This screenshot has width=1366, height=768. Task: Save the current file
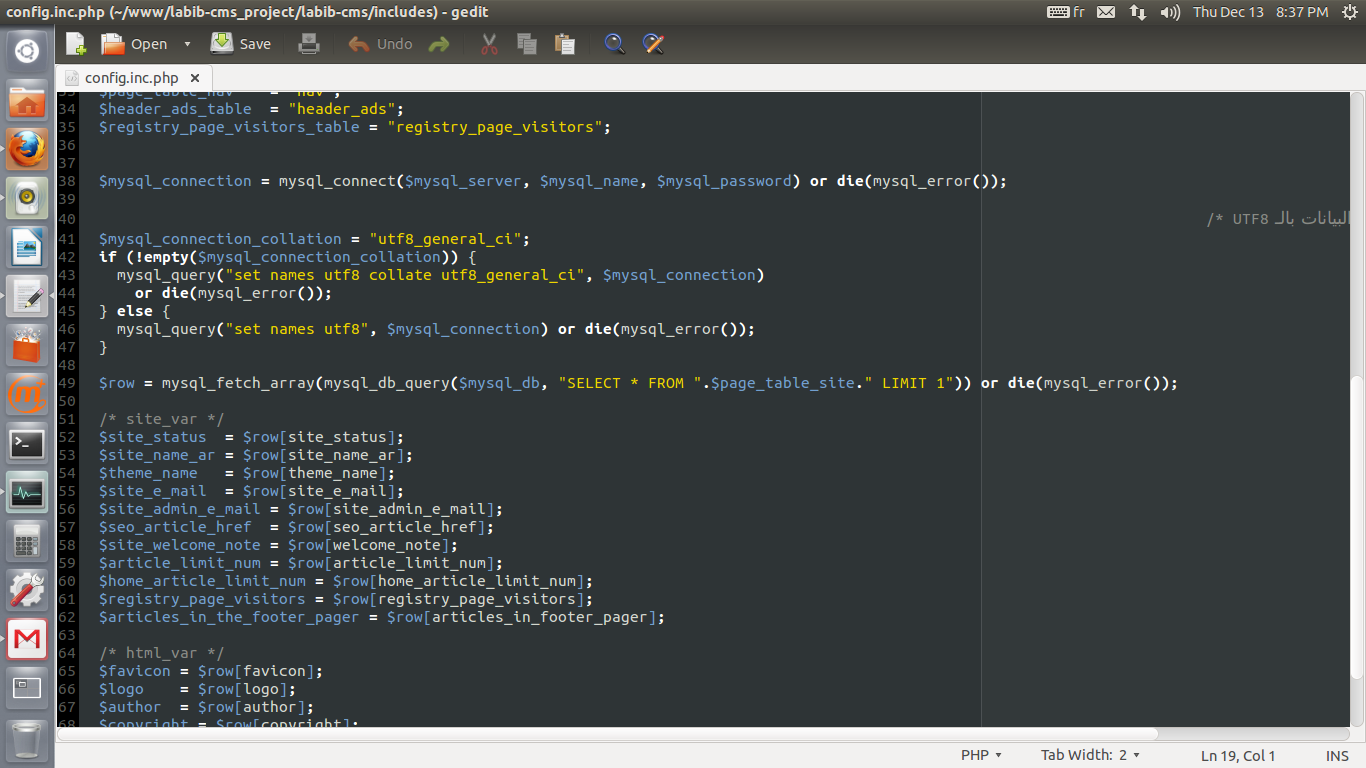[241, 44]
